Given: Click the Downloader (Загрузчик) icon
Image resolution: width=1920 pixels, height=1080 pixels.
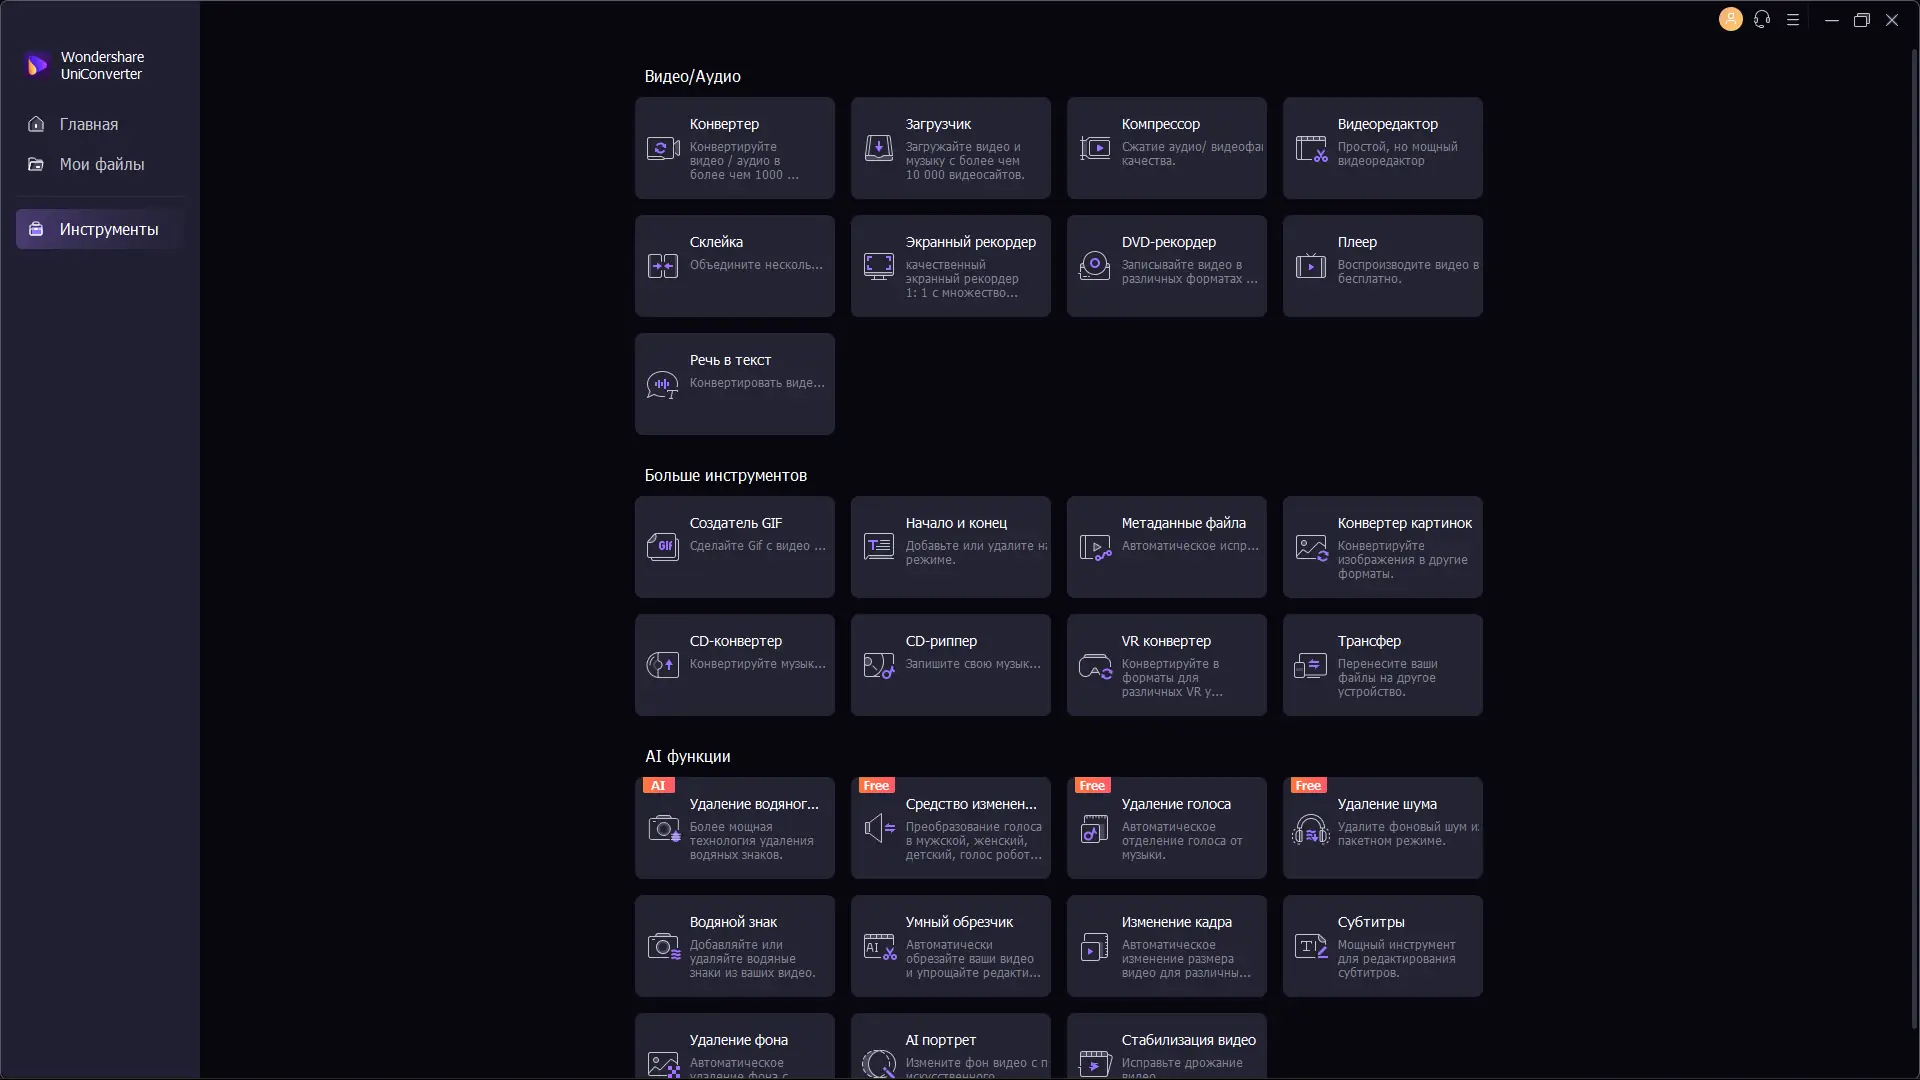Looking at the screenshot, I should [878, 149].
